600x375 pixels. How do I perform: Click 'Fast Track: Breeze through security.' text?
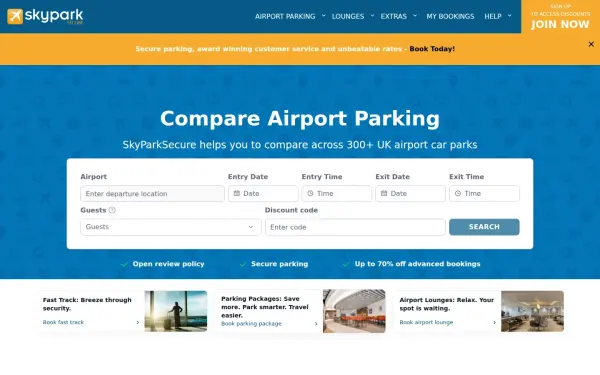(x=87, y=304)
